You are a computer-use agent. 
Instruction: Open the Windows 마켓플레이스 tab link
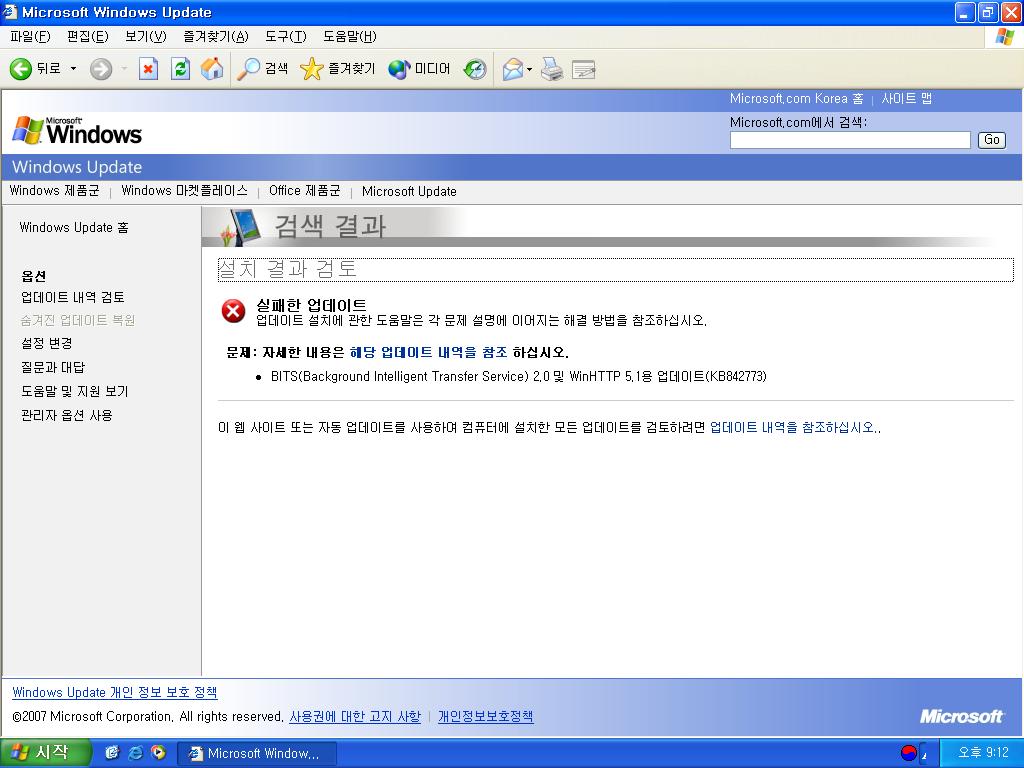pyautogui.click(x=184, y=191)
